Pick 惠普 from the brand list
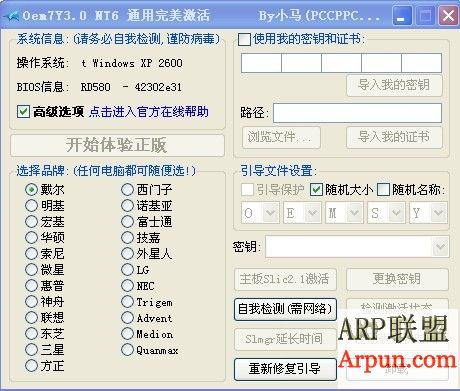 point(31,286)
